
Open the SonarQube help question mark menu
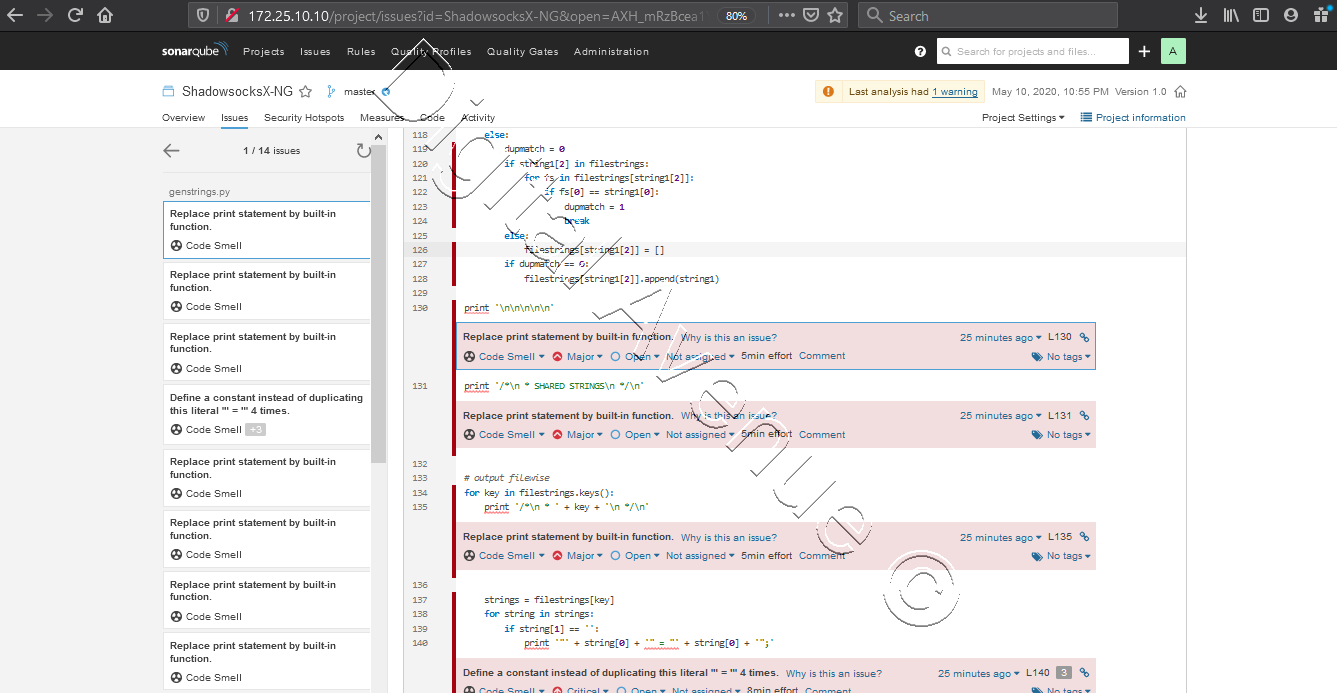(918, 51)
